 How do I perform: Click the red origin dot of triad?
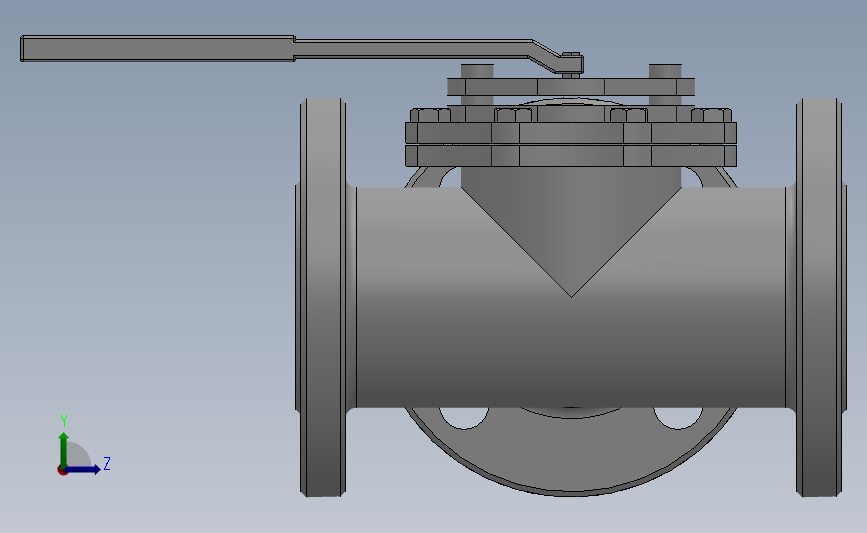pos(62,471)
